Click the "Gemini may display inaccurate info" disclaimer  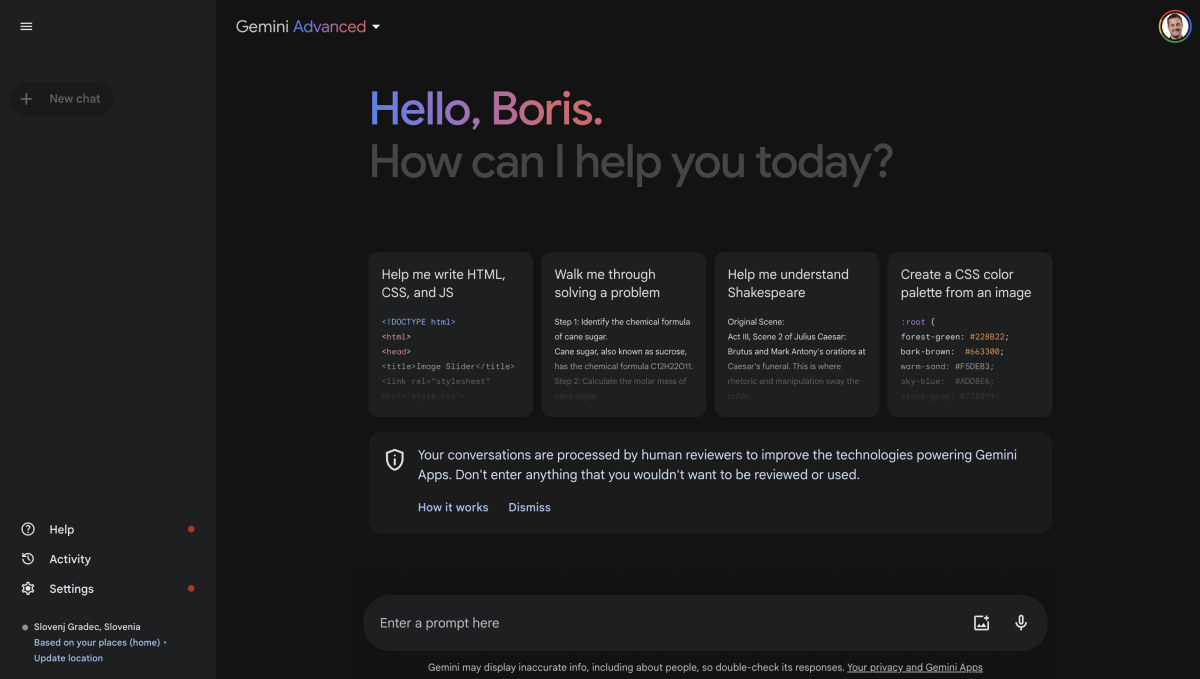635,667
